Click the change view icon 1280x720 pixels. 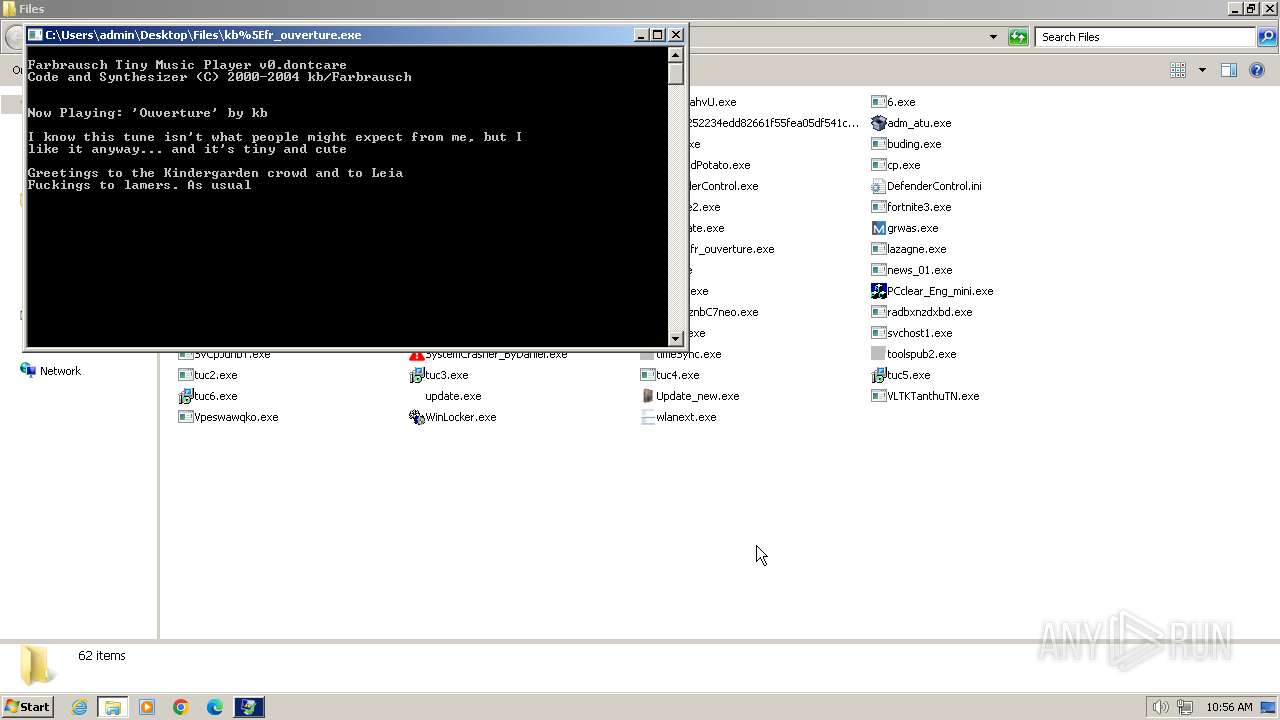(1178, 70)
